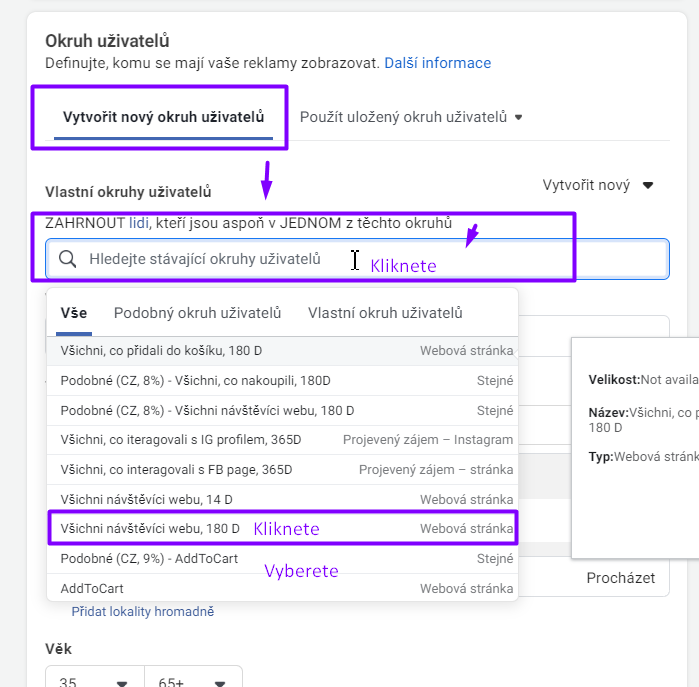Select the 'AddToCart' website audience

(x=283, y=588)
